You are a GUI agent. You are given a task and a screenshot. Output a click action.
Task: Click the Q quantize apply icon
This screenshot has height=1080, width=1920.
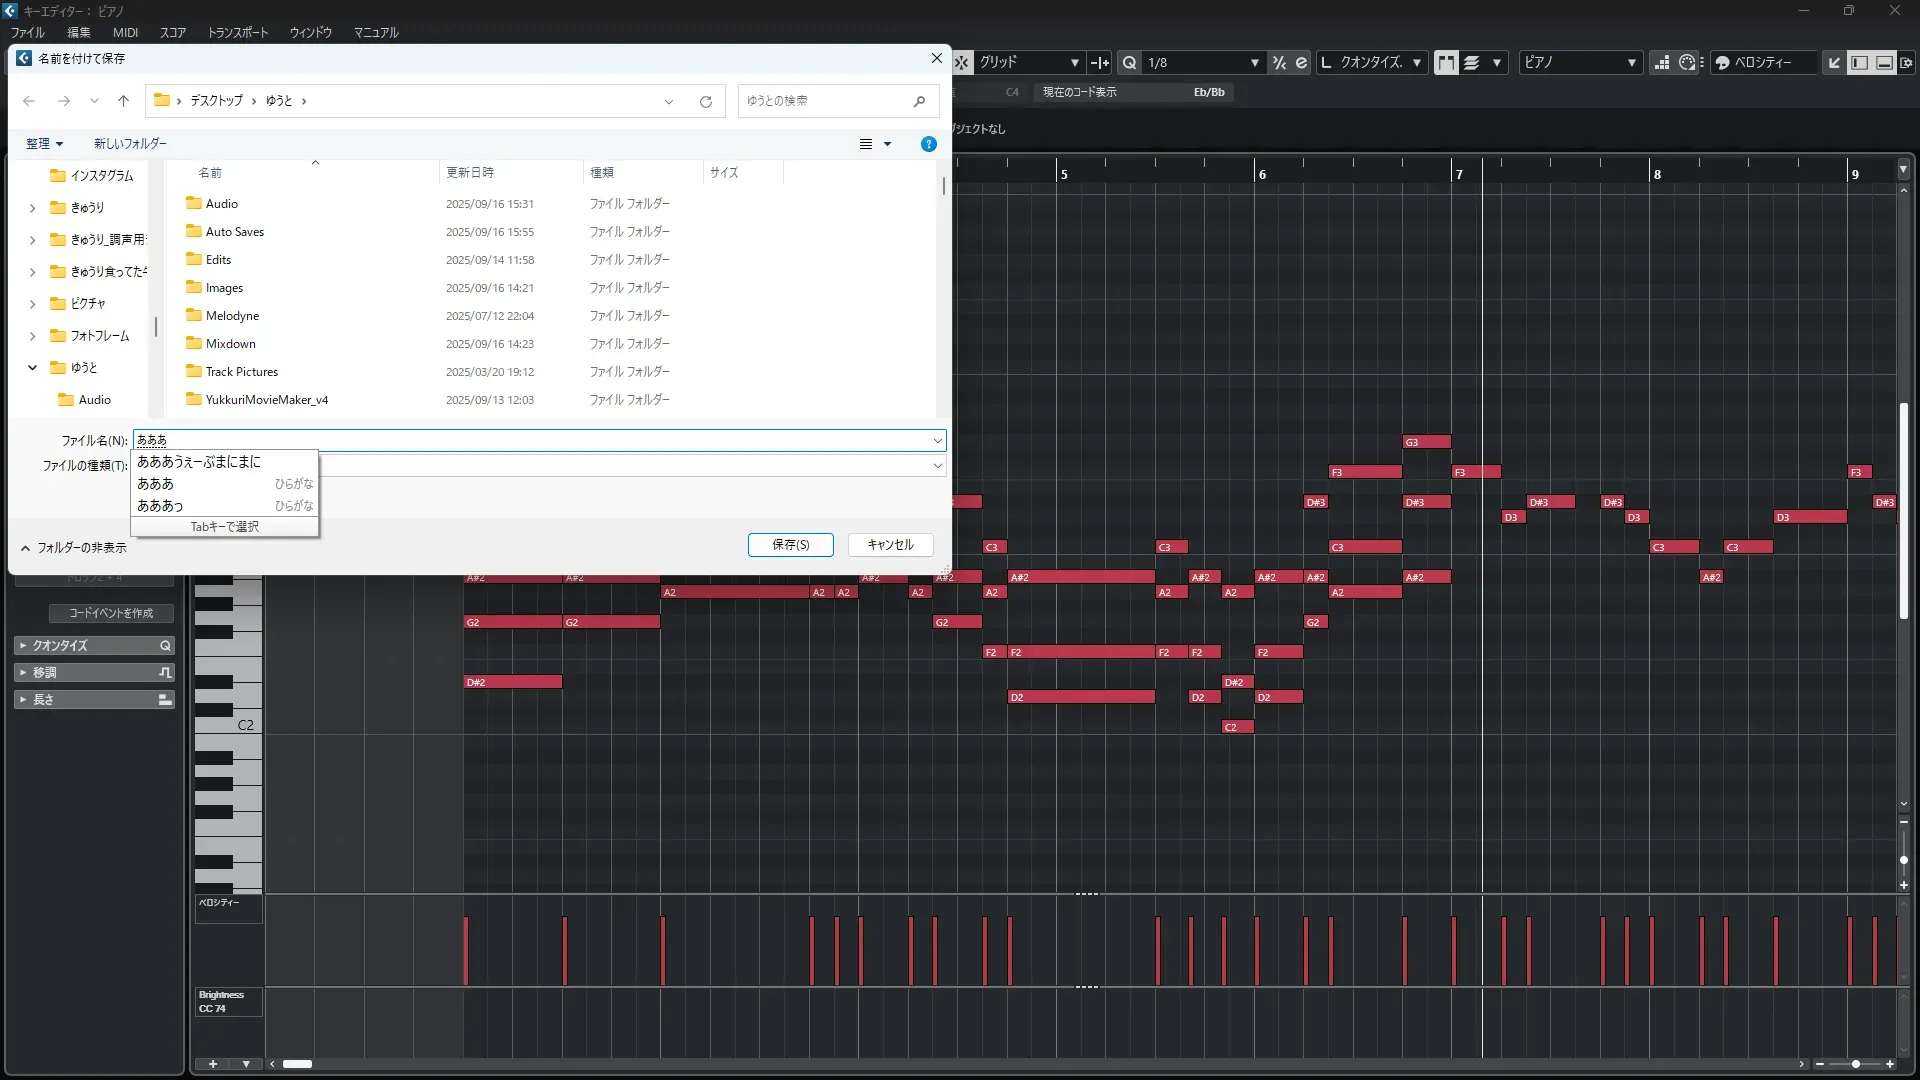tap(1129, 62)
